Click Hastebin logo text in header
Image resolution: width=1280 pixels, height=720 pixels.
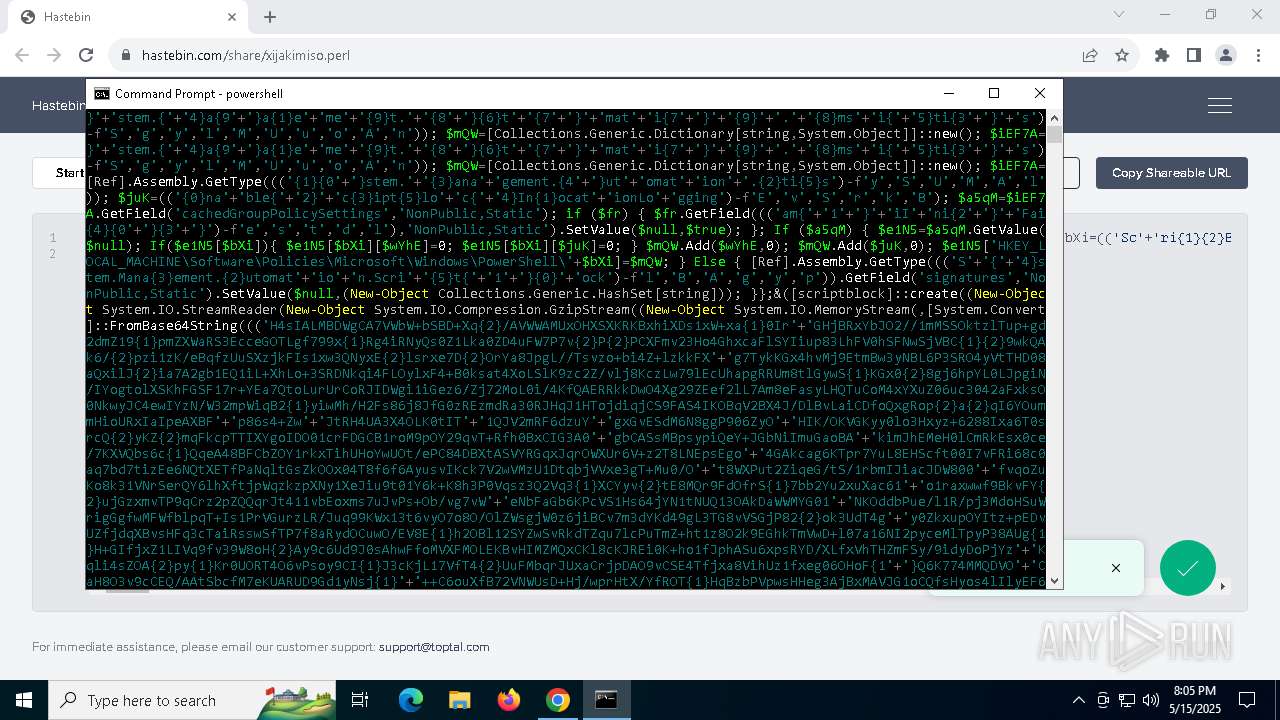pos(58,105)
